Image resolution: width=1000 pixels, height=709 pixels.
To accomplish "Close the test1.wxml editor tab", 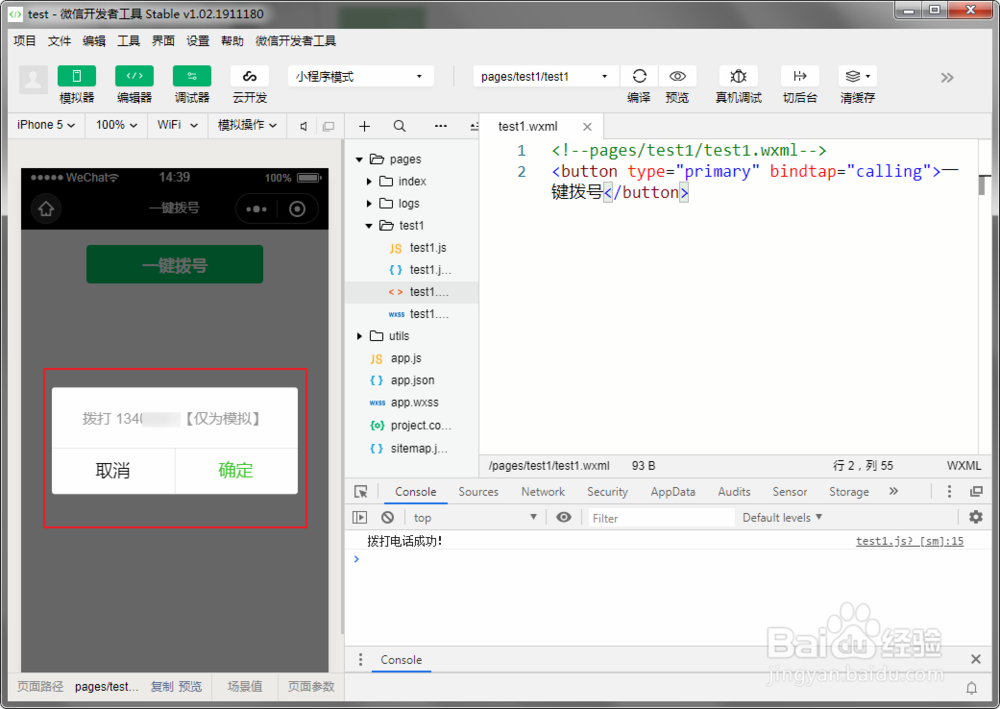I will pos(587,127).
